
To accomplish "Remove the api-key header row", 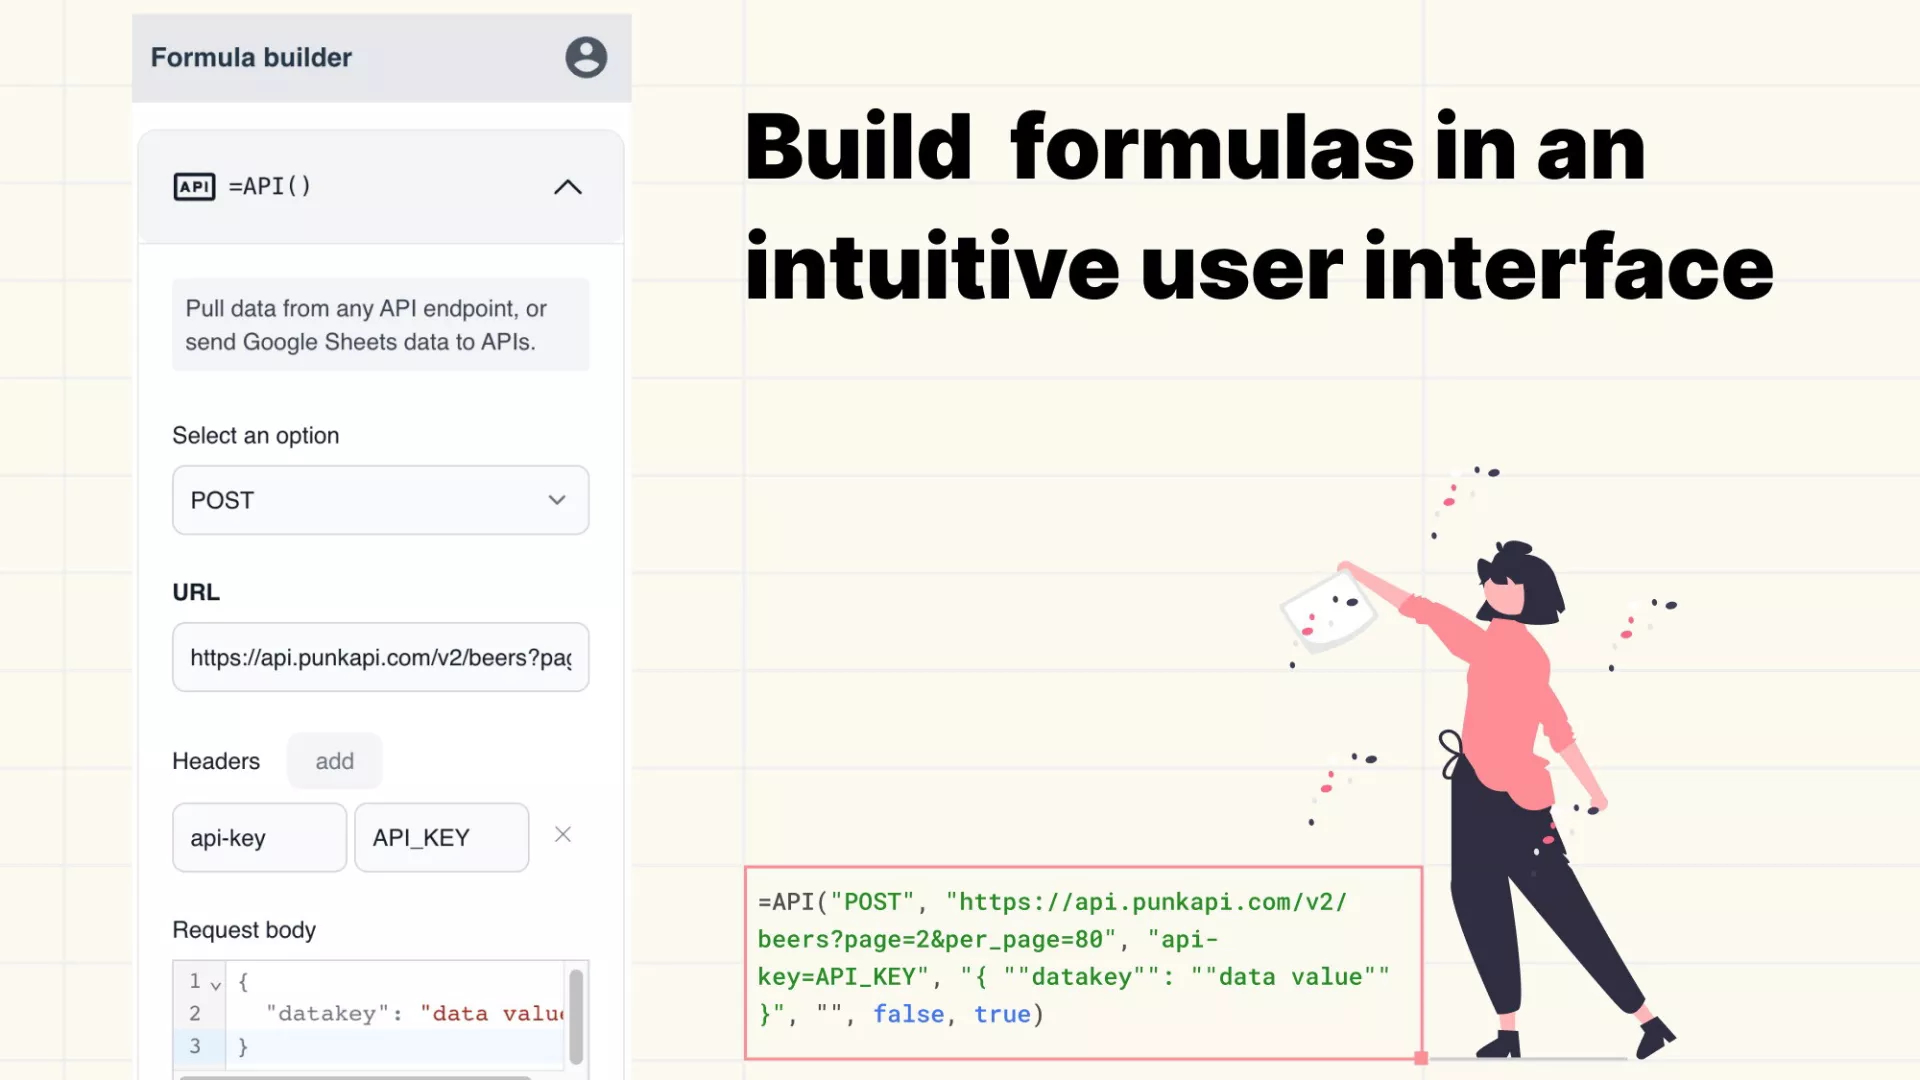I will coord(563,835).
